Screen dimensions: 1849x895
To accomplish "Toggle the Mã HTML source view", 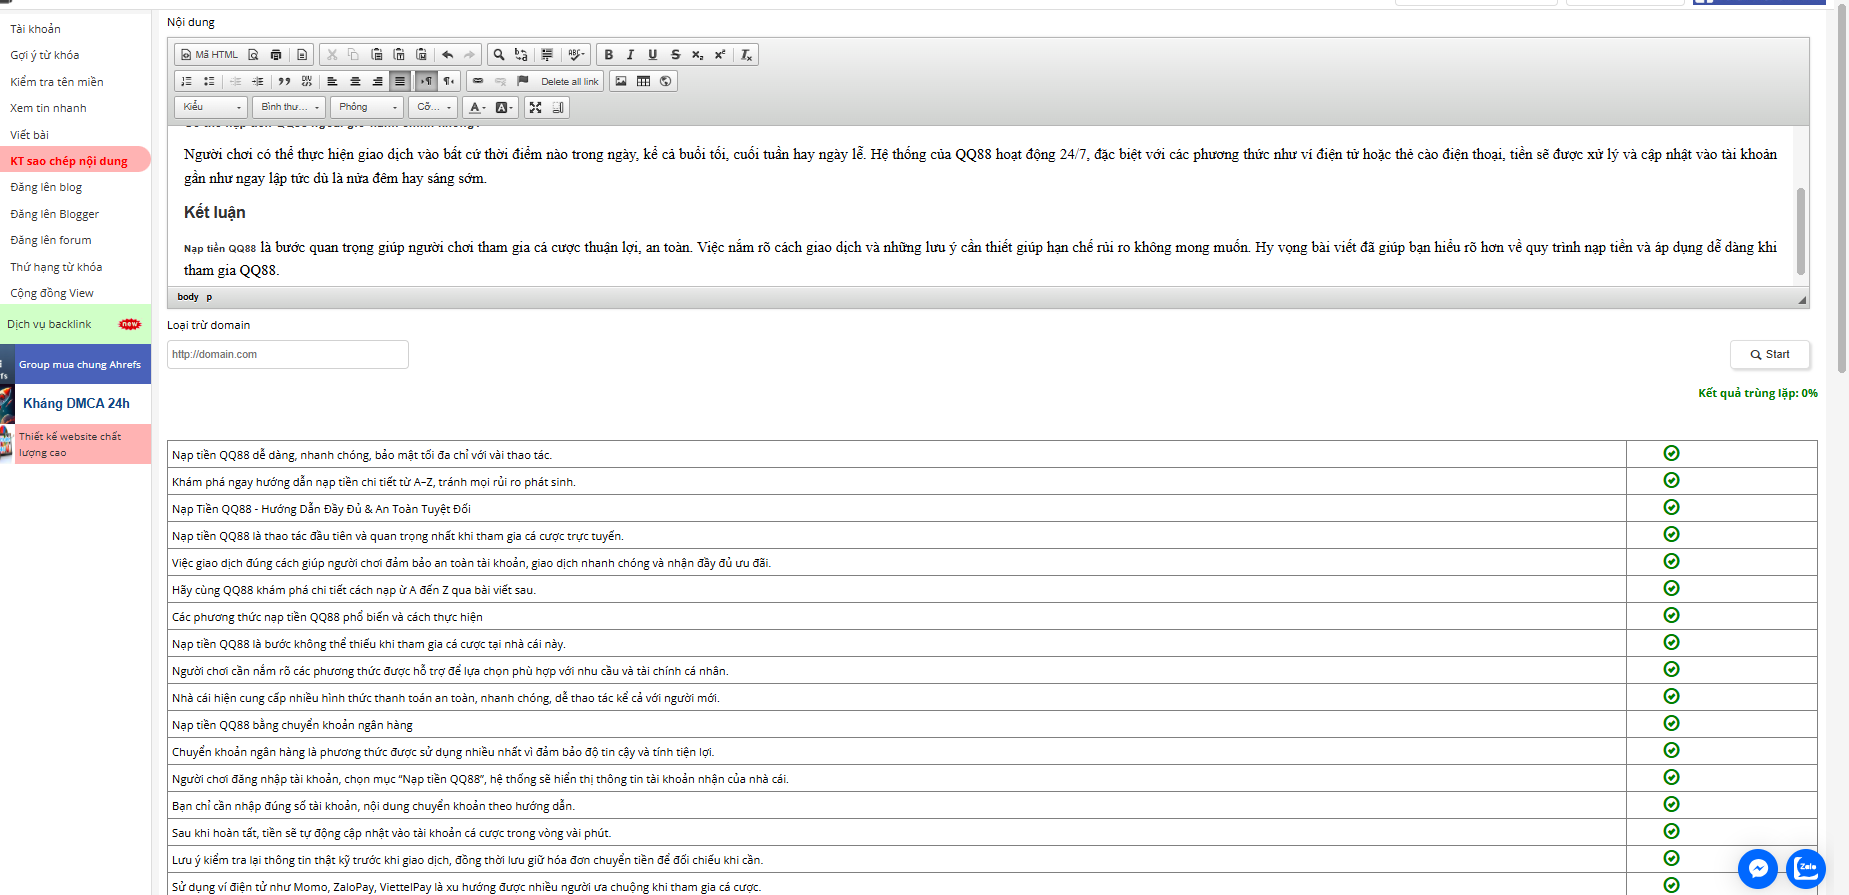I will 209,55.
